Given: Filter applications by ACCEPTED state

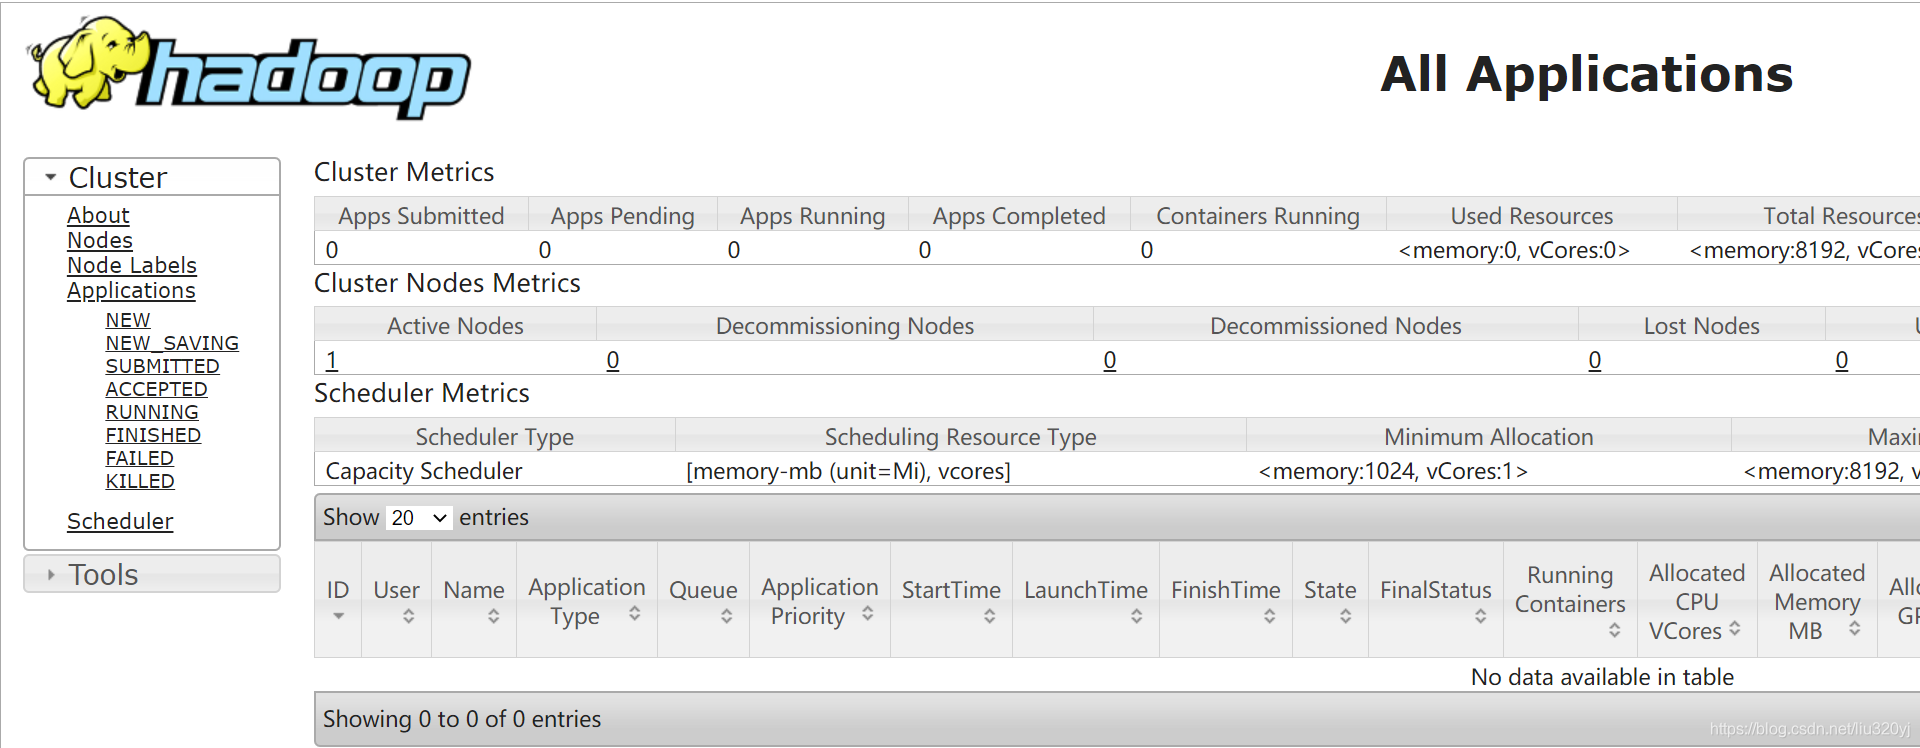Looking at the screenshot, I should (156, 389).
